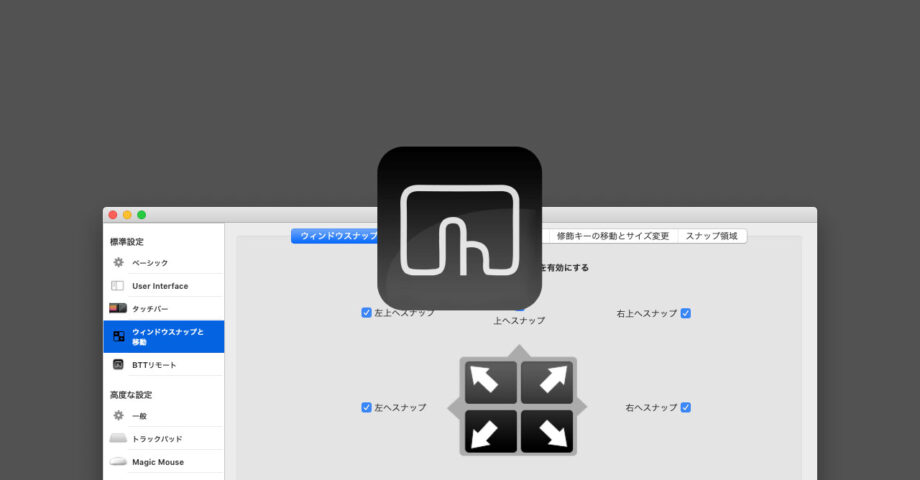Screen dimensions: 920x480
Task: Click the 標準設定 section header
Action: coord(127,242)
